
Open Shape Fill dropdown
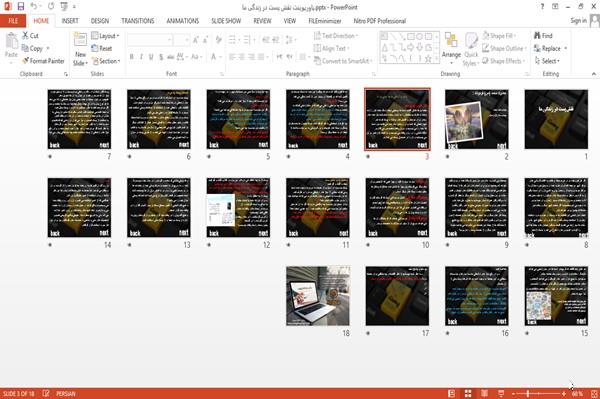coord(499,36)
